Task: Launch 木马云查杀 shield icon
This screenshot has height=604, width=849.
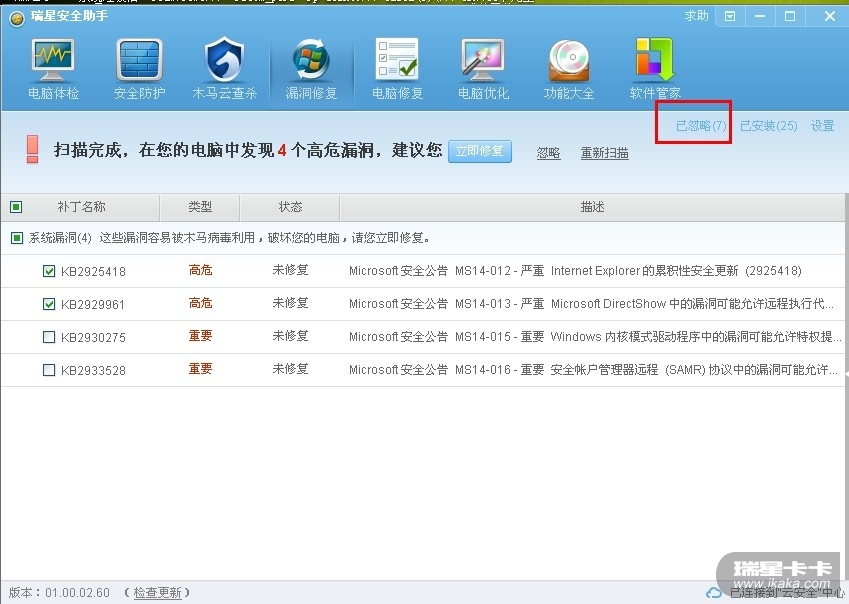Action: (224, 60)
